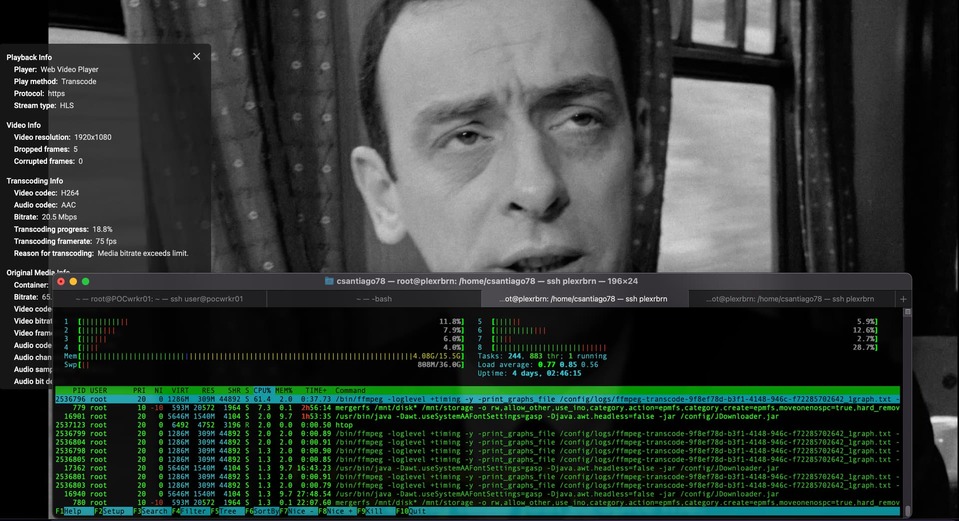Select process row PID 2536796 ffmpeg

point(477,399)
